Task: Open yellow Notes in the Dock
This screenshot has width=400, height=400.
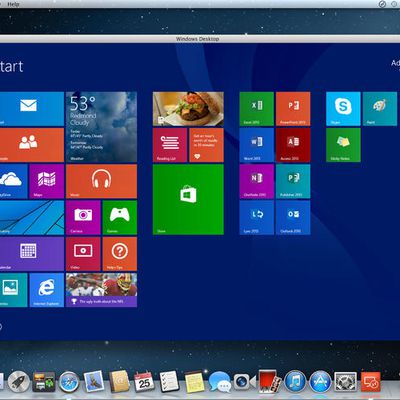Action: coord(194,382)
